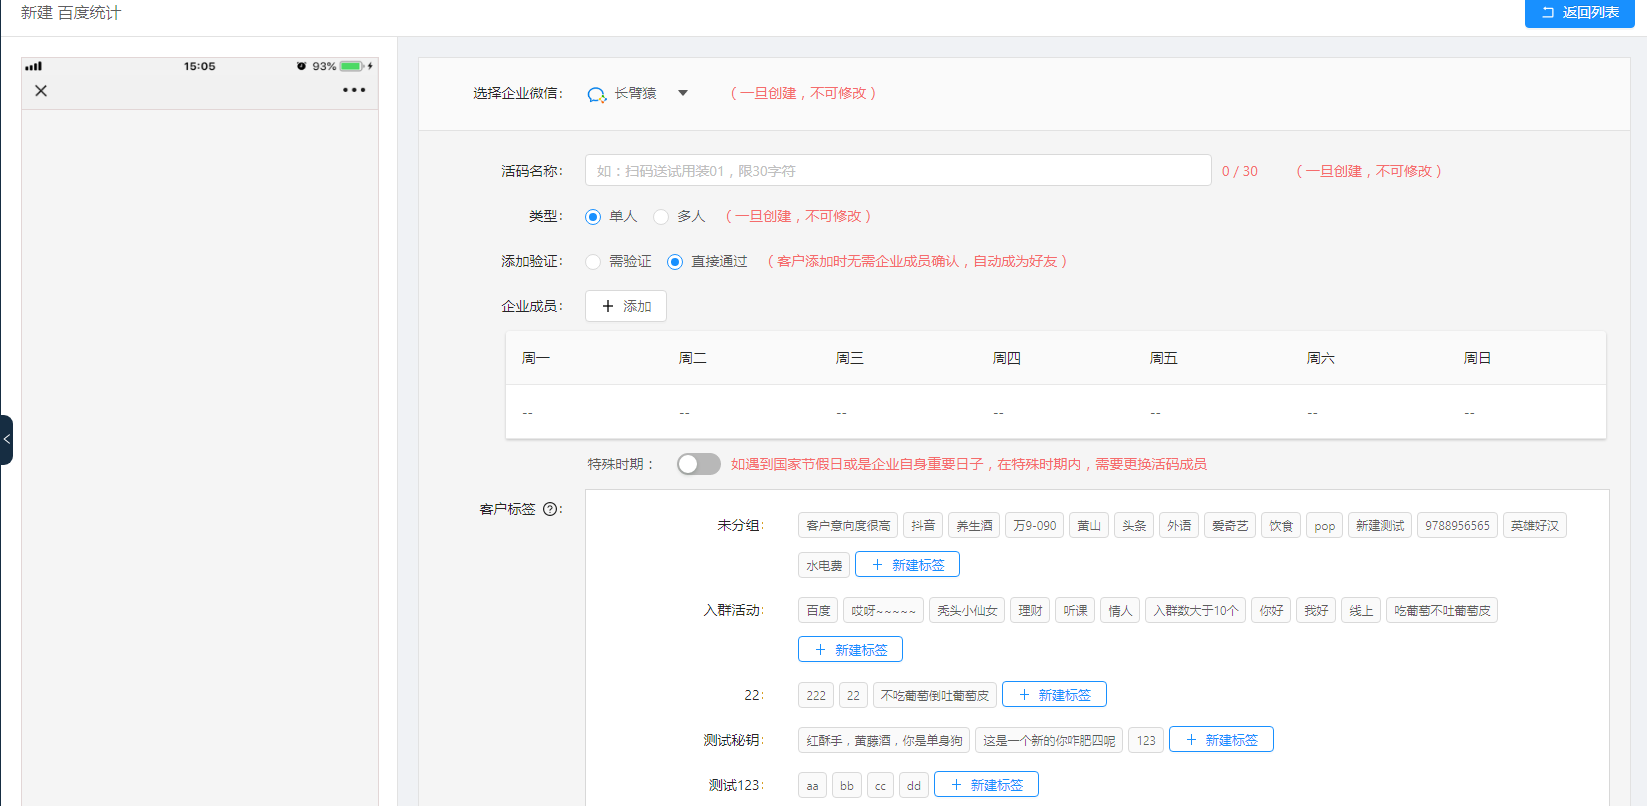Click 新建标签 in 测试秘钥 group
Image resolution: width=1647 pixels, height=806 pixels.
[x=1221, y=740]
